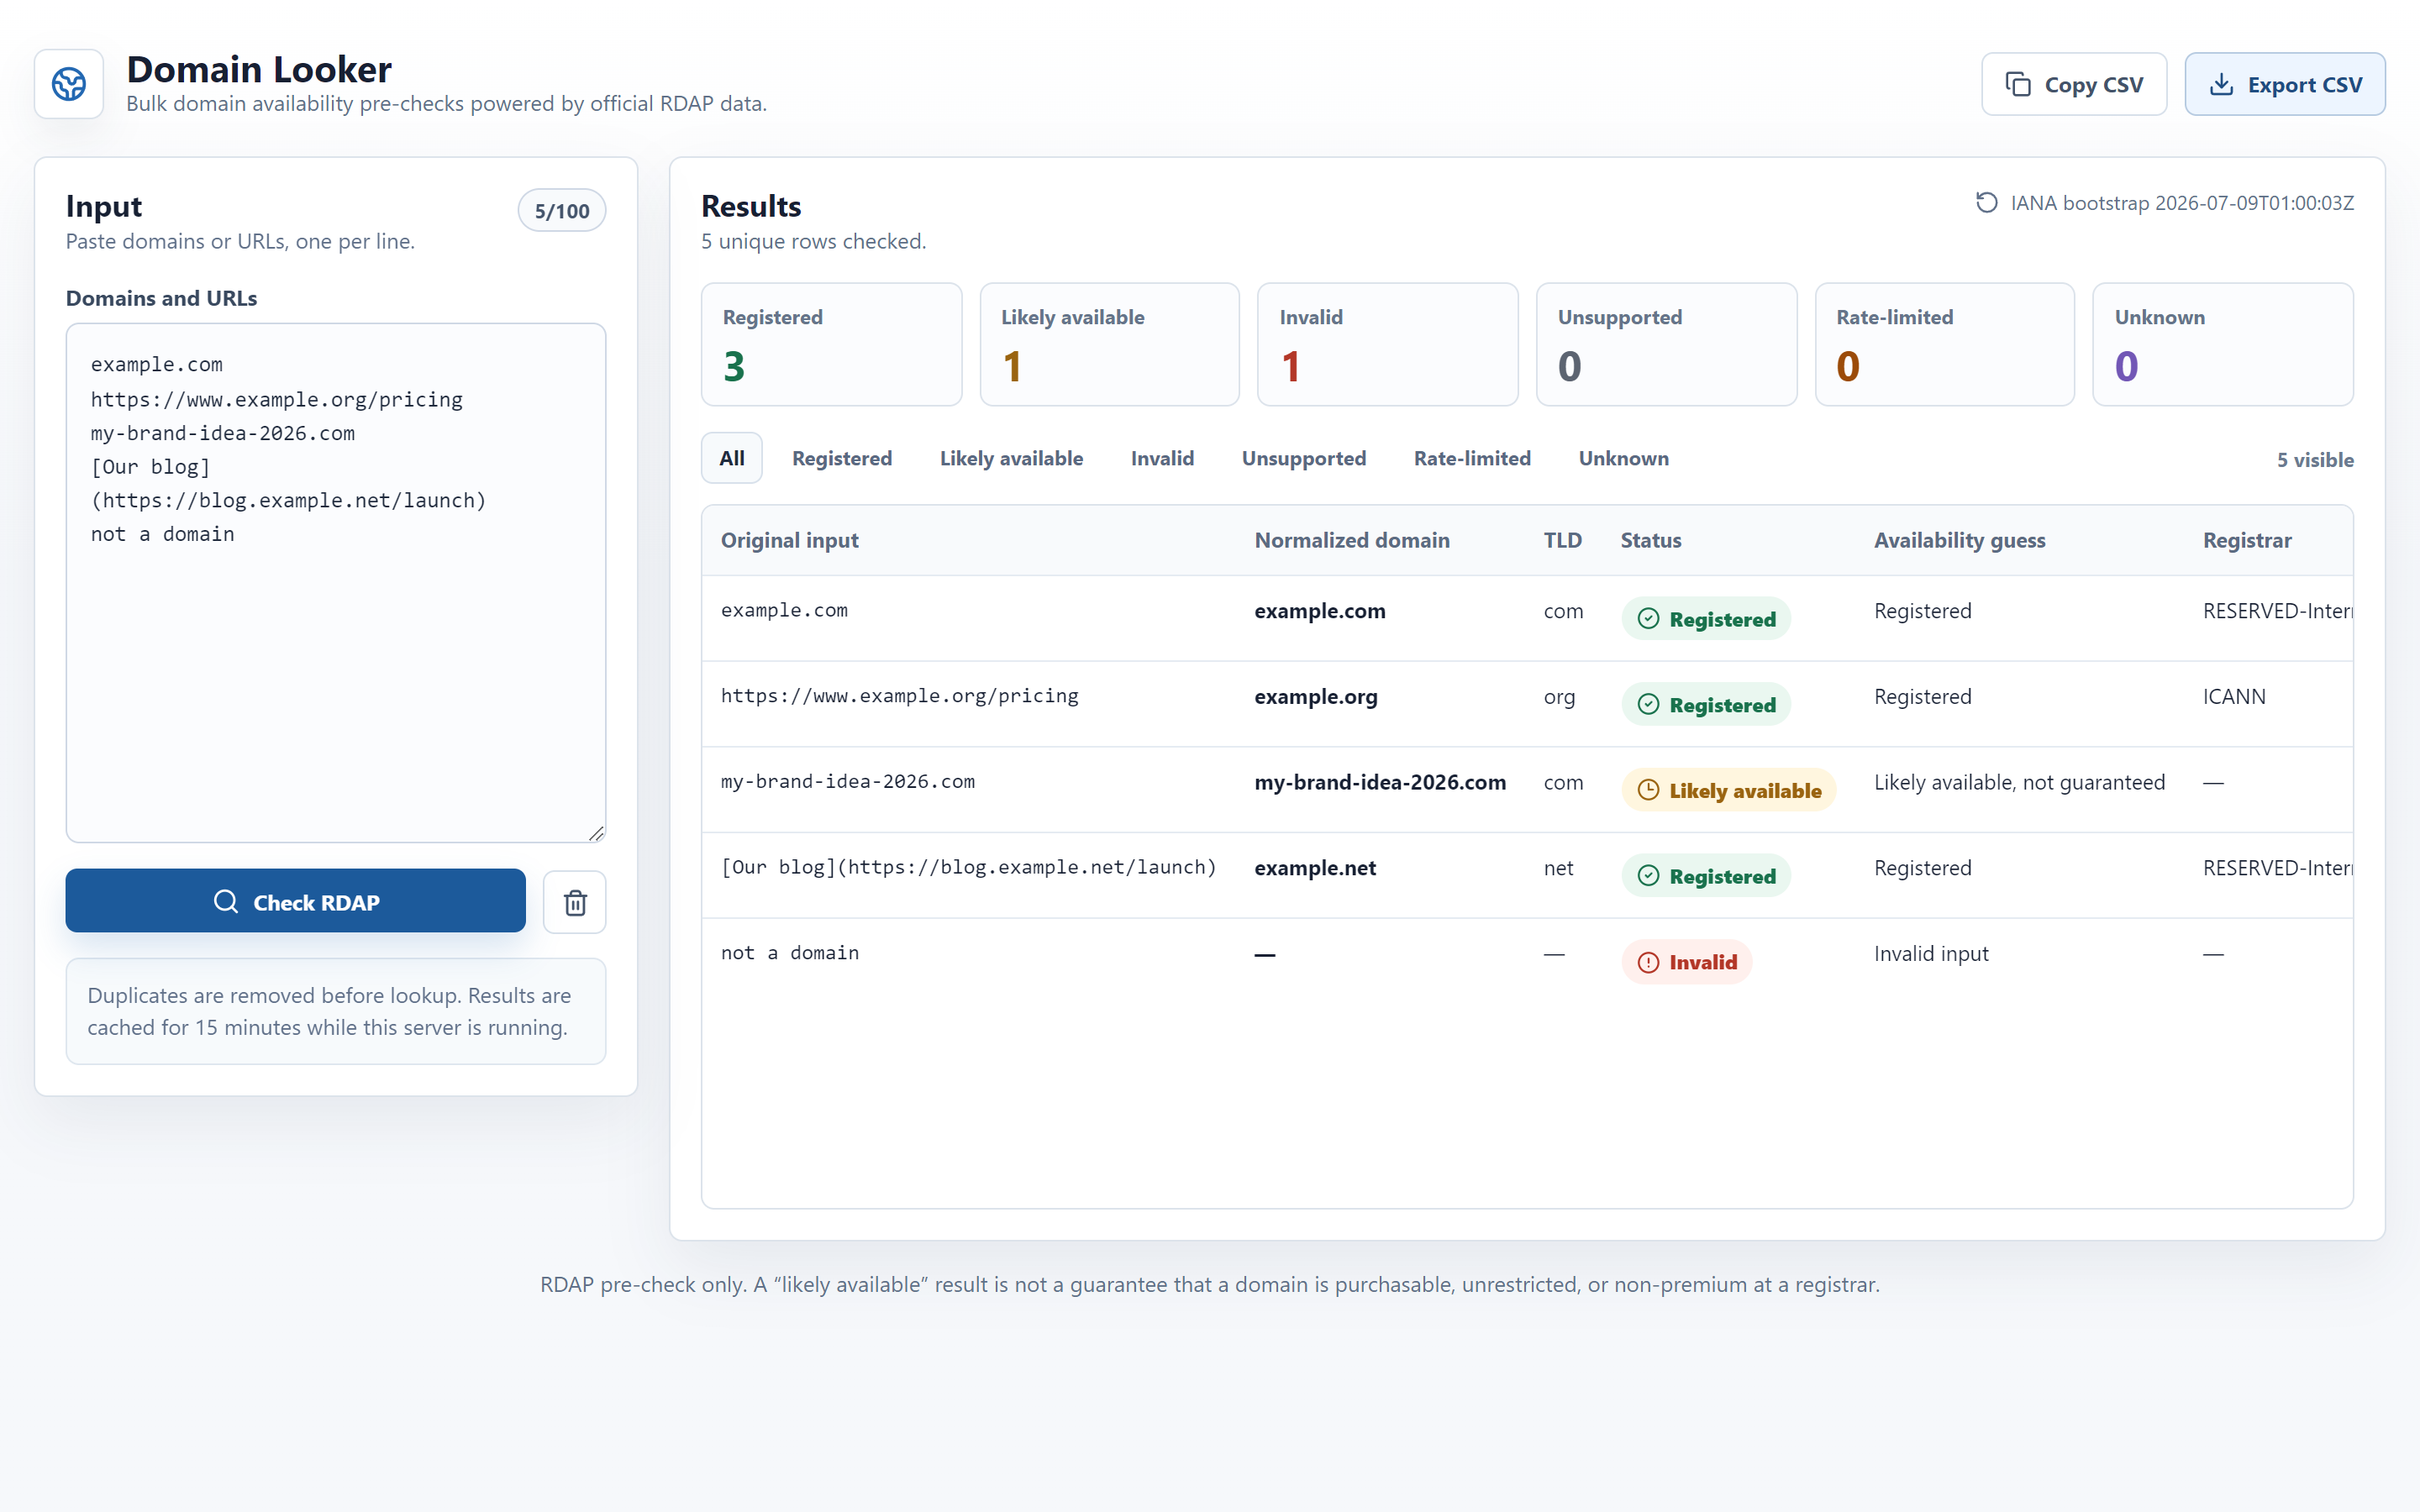The height and width of the screenshot is (1512, 2420).
Task: Click the org TLD cell
Action: pos(1559,697)
